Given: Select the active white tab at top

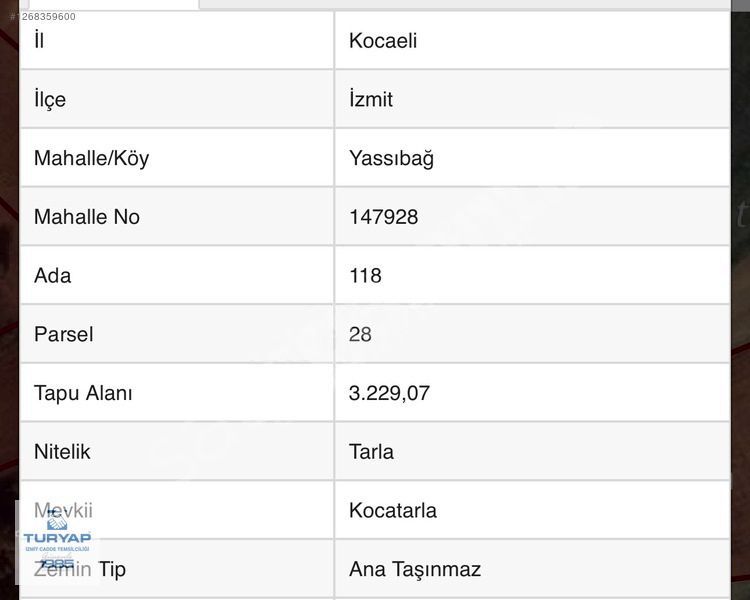Looking at the screenshot, I should (x=113, y=4).
